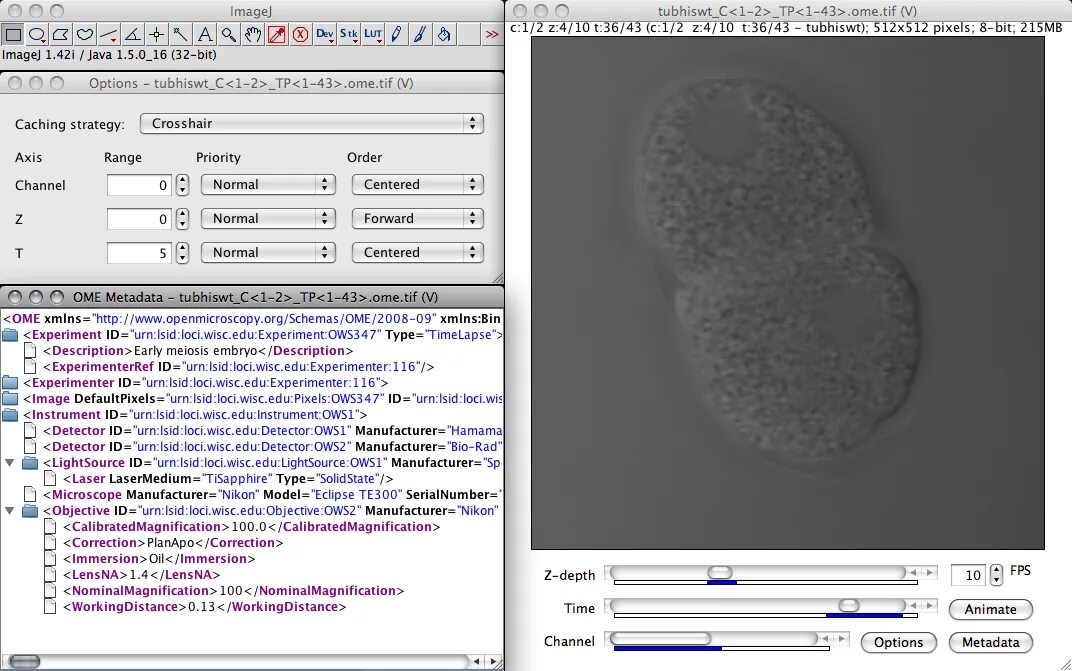The width and height of the screenshot is (1072, 671).
Task: Select the Color picker eyedropper tool
Action: 276,34
